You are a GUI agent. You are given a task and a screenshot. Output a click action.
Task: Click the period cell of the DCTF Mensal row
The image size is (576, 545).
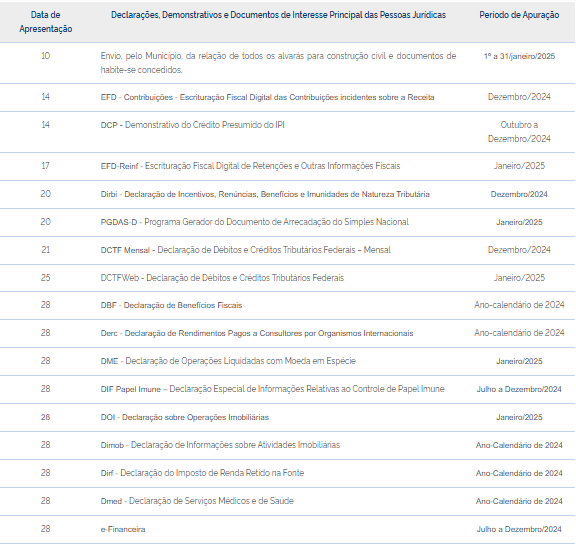[519, 250]
